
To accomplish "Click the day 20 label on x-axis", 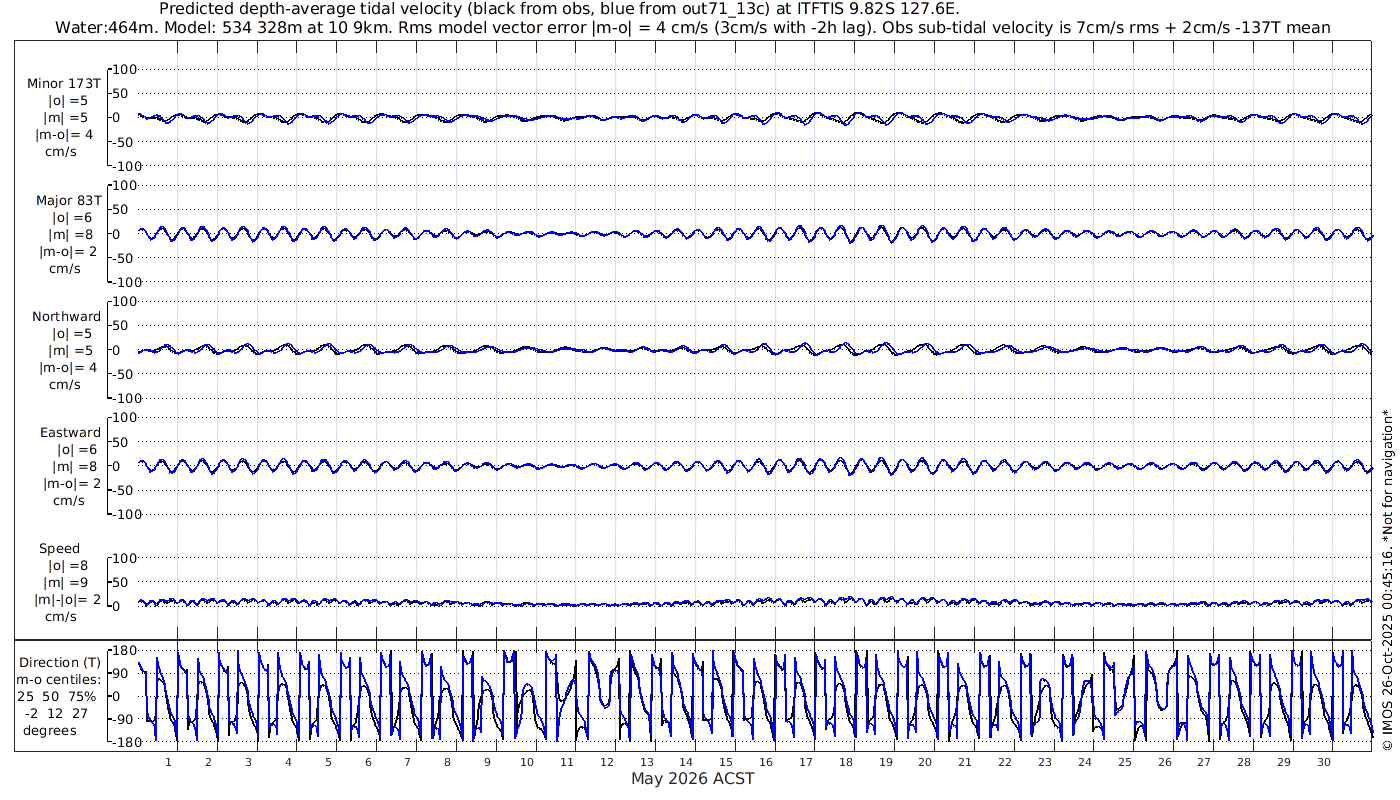I will (925, 762).
